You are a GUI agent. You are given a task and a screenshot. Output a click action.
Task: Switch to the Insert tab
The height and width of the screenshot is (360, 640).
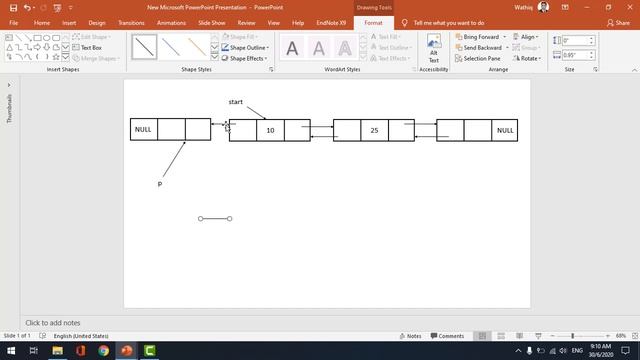click(x=69, y=23)
